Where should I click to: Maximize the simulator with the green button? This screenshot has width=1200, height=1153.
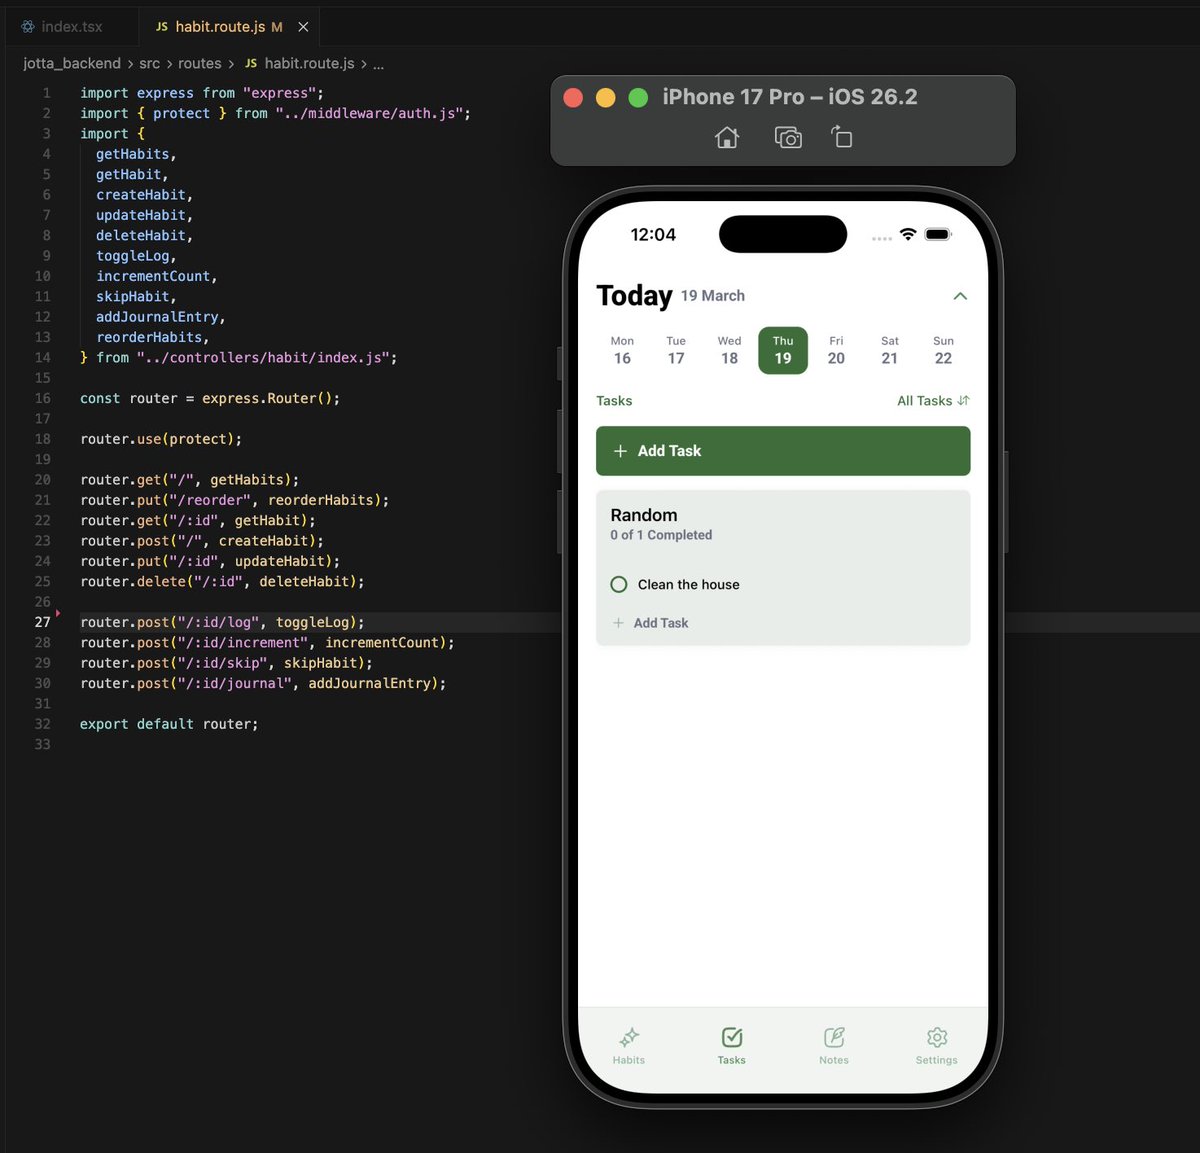pyautogui.click(x=638, y=97)
